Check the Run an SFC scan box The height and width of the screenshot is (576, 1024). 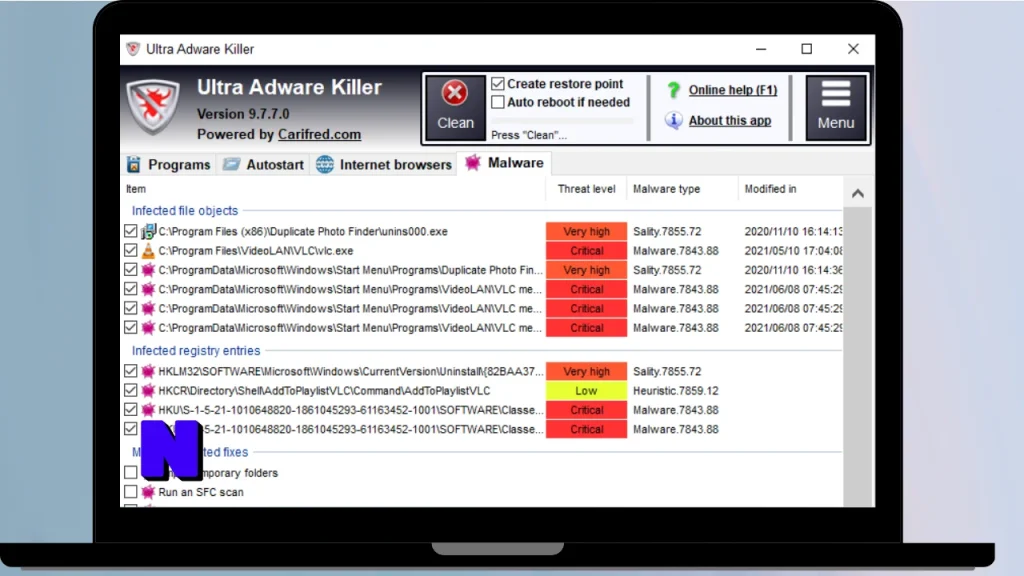coord(131,492)
